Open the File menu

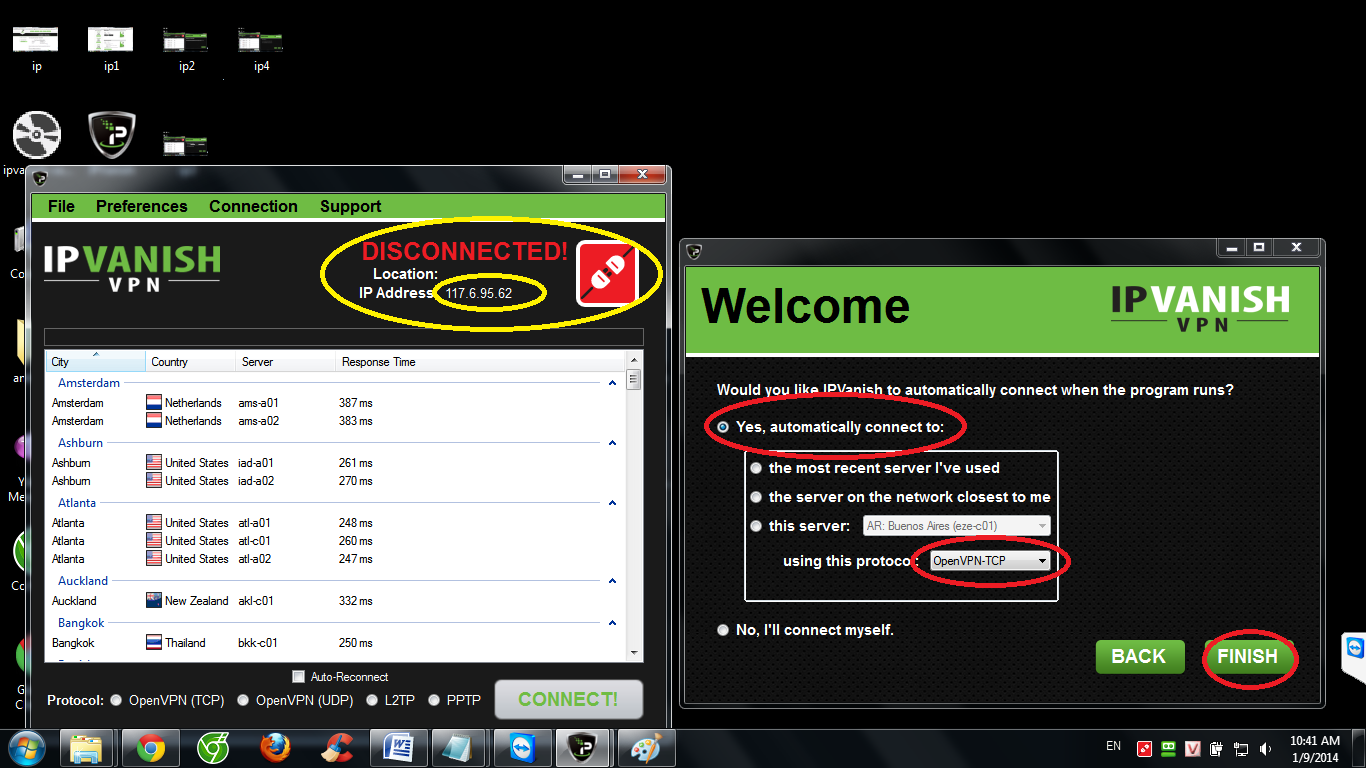(x=61, y=206)
